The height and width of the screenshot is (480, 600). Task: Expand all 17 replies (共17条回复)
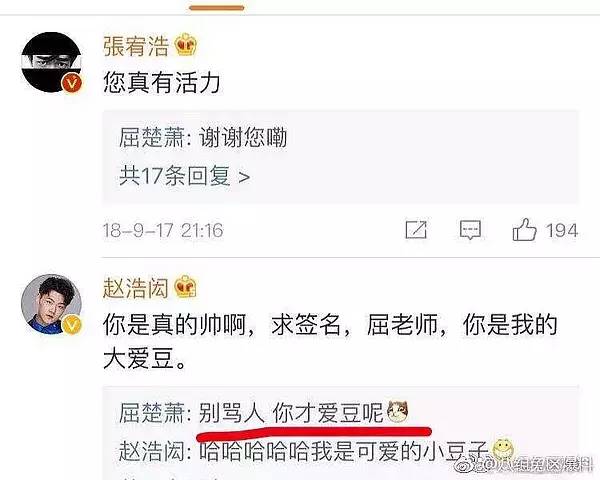click(184, 176)
